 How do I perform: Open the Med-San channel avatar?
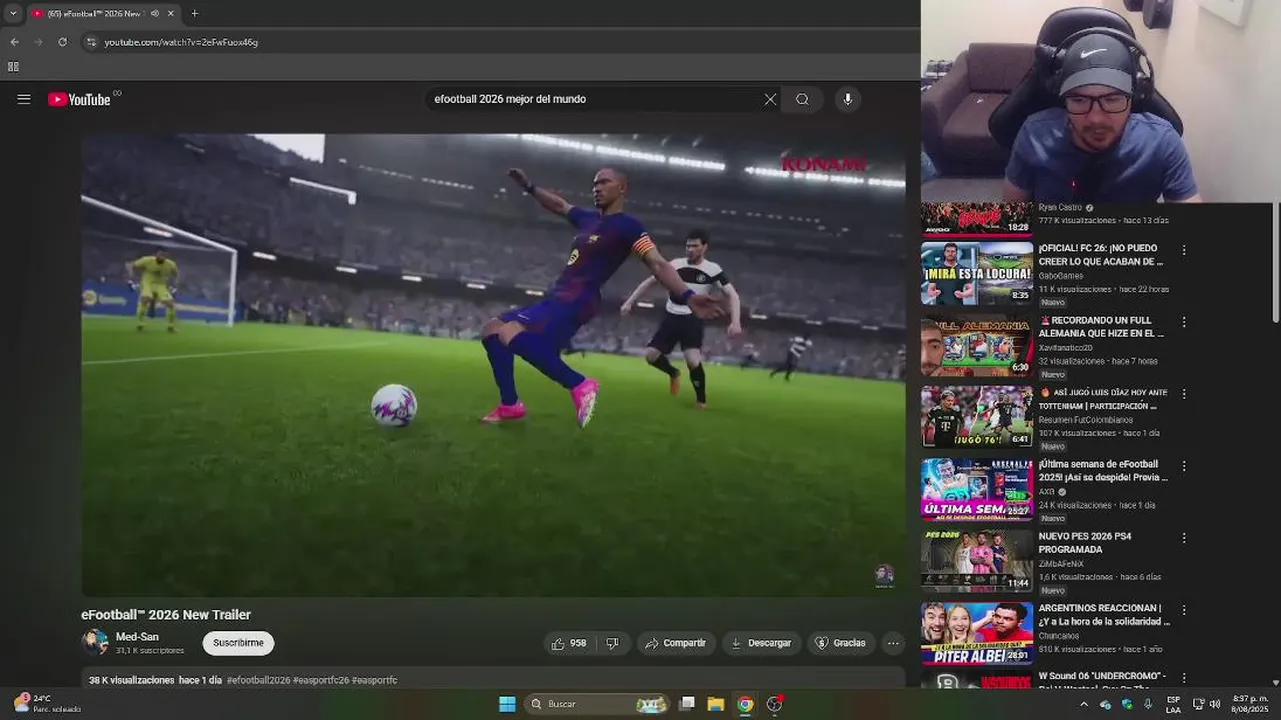click(95, 642)
